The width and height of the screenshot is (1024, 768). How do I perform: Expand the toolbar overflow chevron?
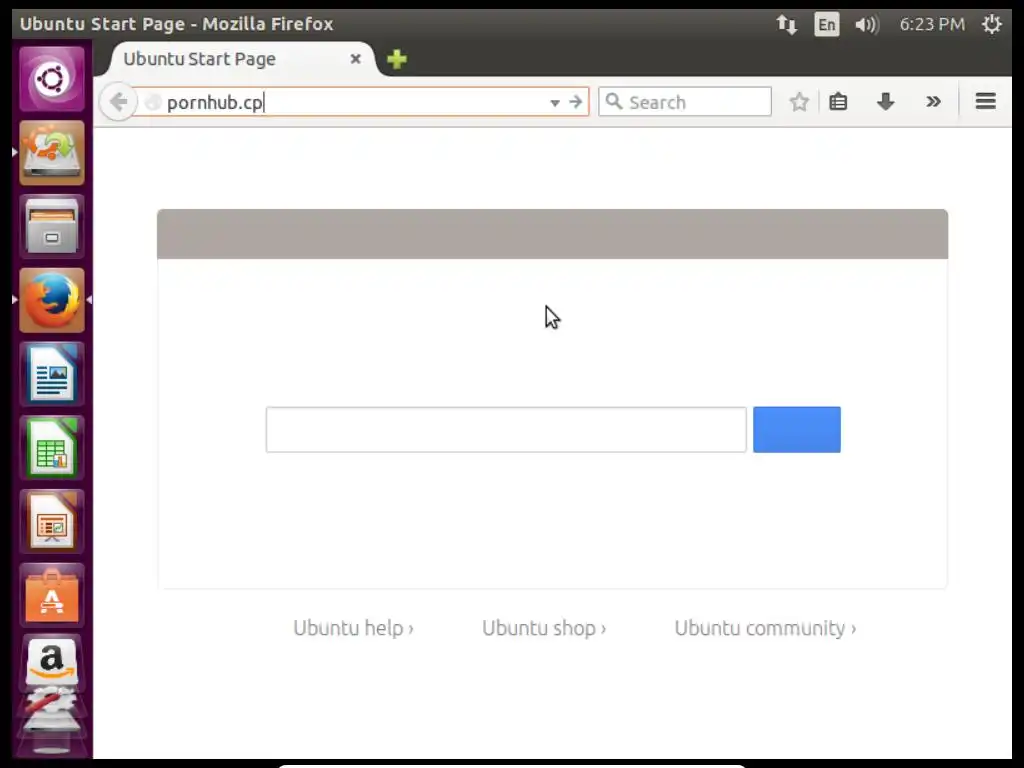(933, 101)
